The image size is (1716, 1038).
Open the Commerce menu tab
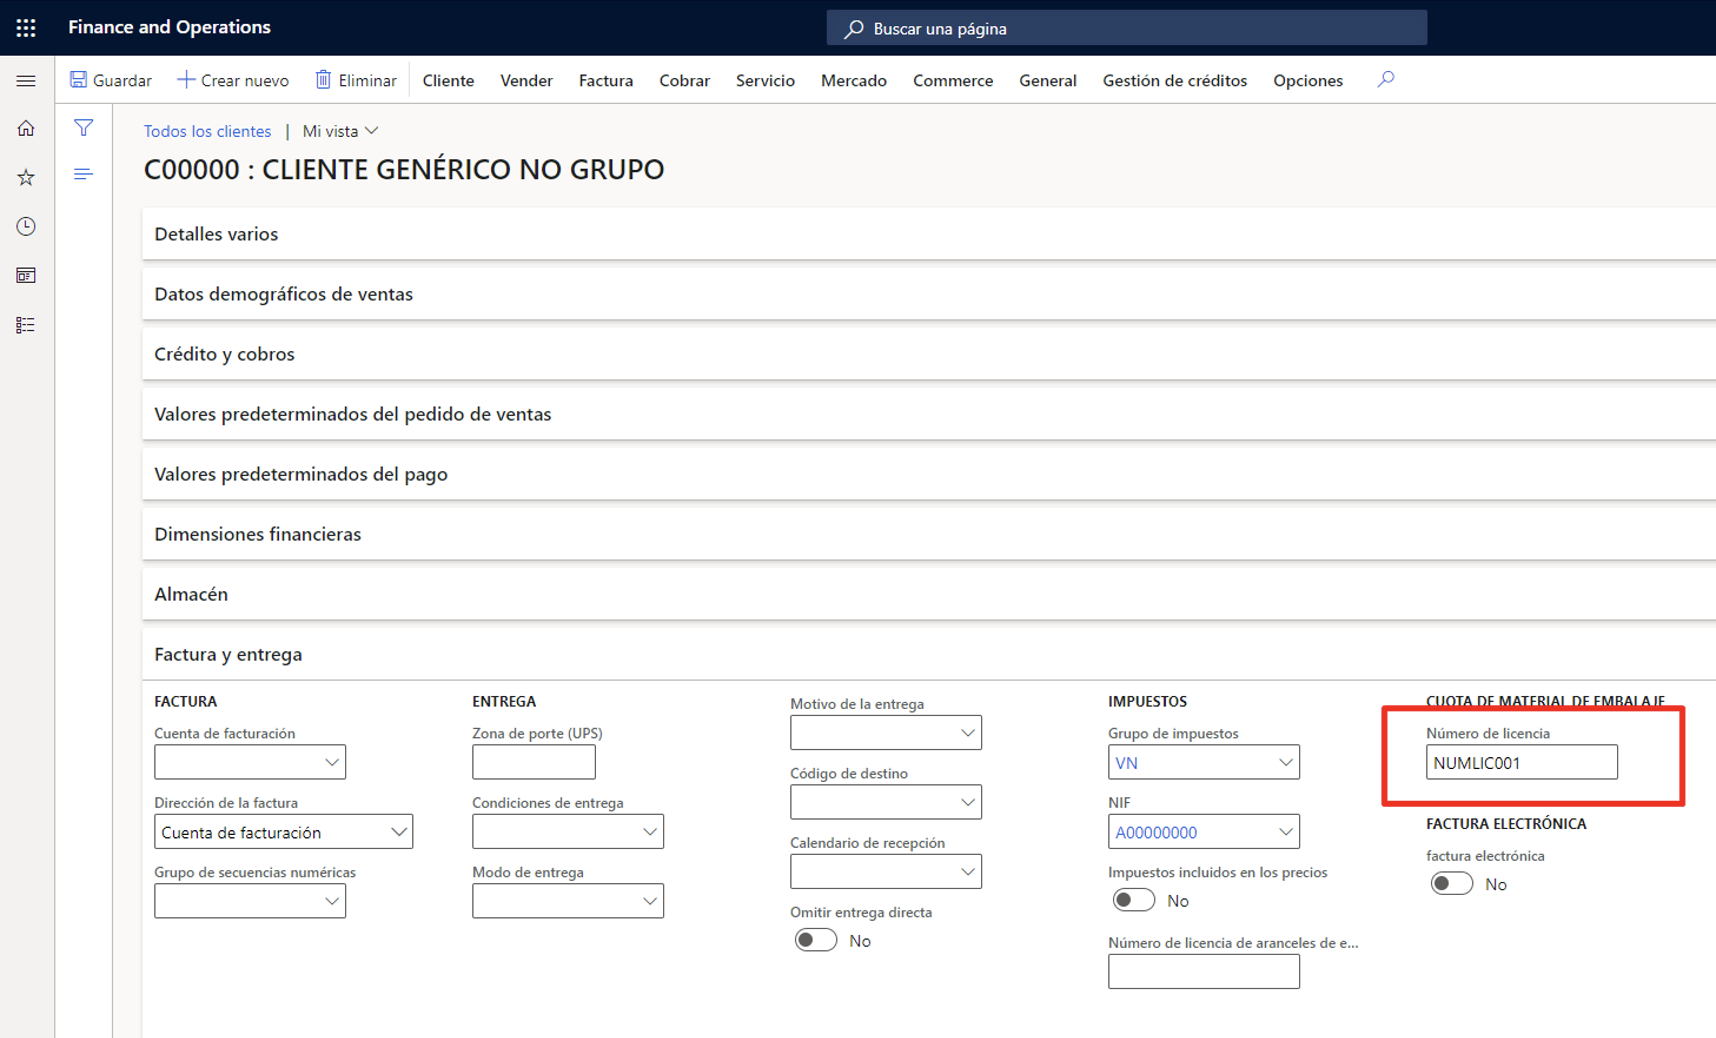click(x=953, y=80)
